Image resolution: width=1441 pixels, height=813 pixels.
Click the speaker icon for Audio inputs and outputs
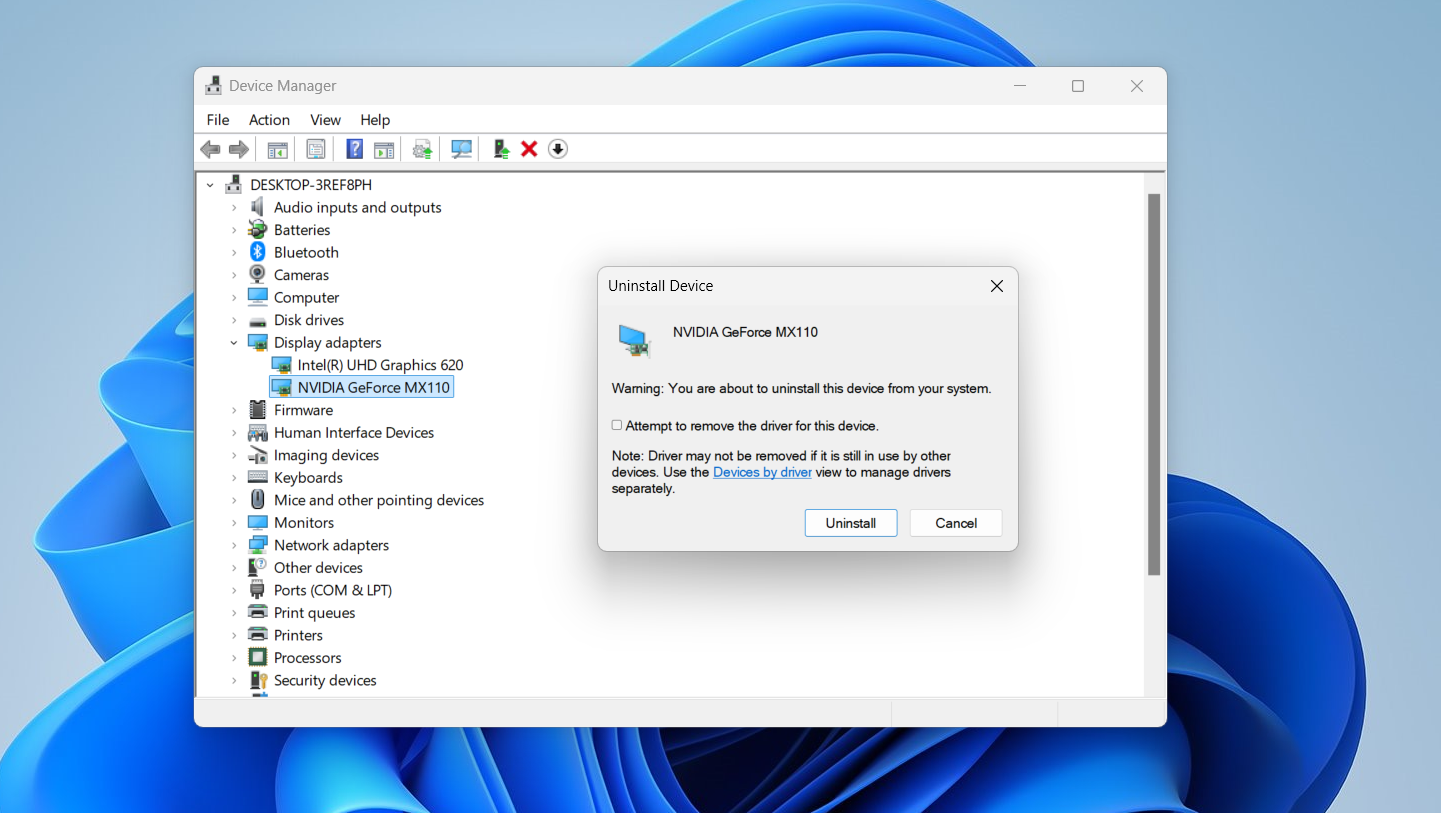tap(258, 207)
